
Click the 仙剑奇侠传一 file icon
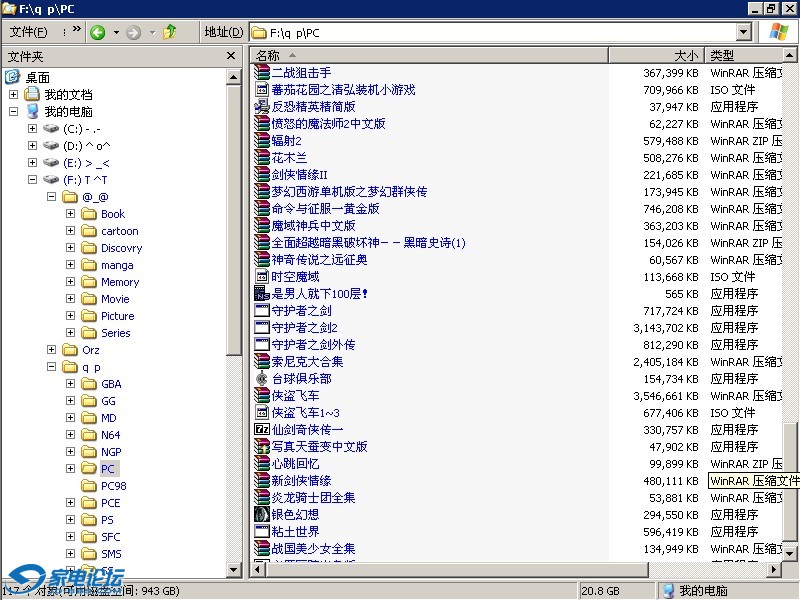(262, 430)
